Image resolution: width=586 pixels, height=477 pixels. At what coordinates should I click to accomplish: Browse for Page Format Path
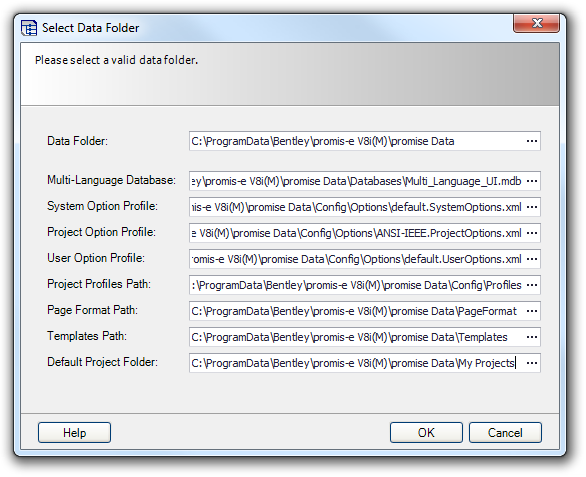[531, 311]
